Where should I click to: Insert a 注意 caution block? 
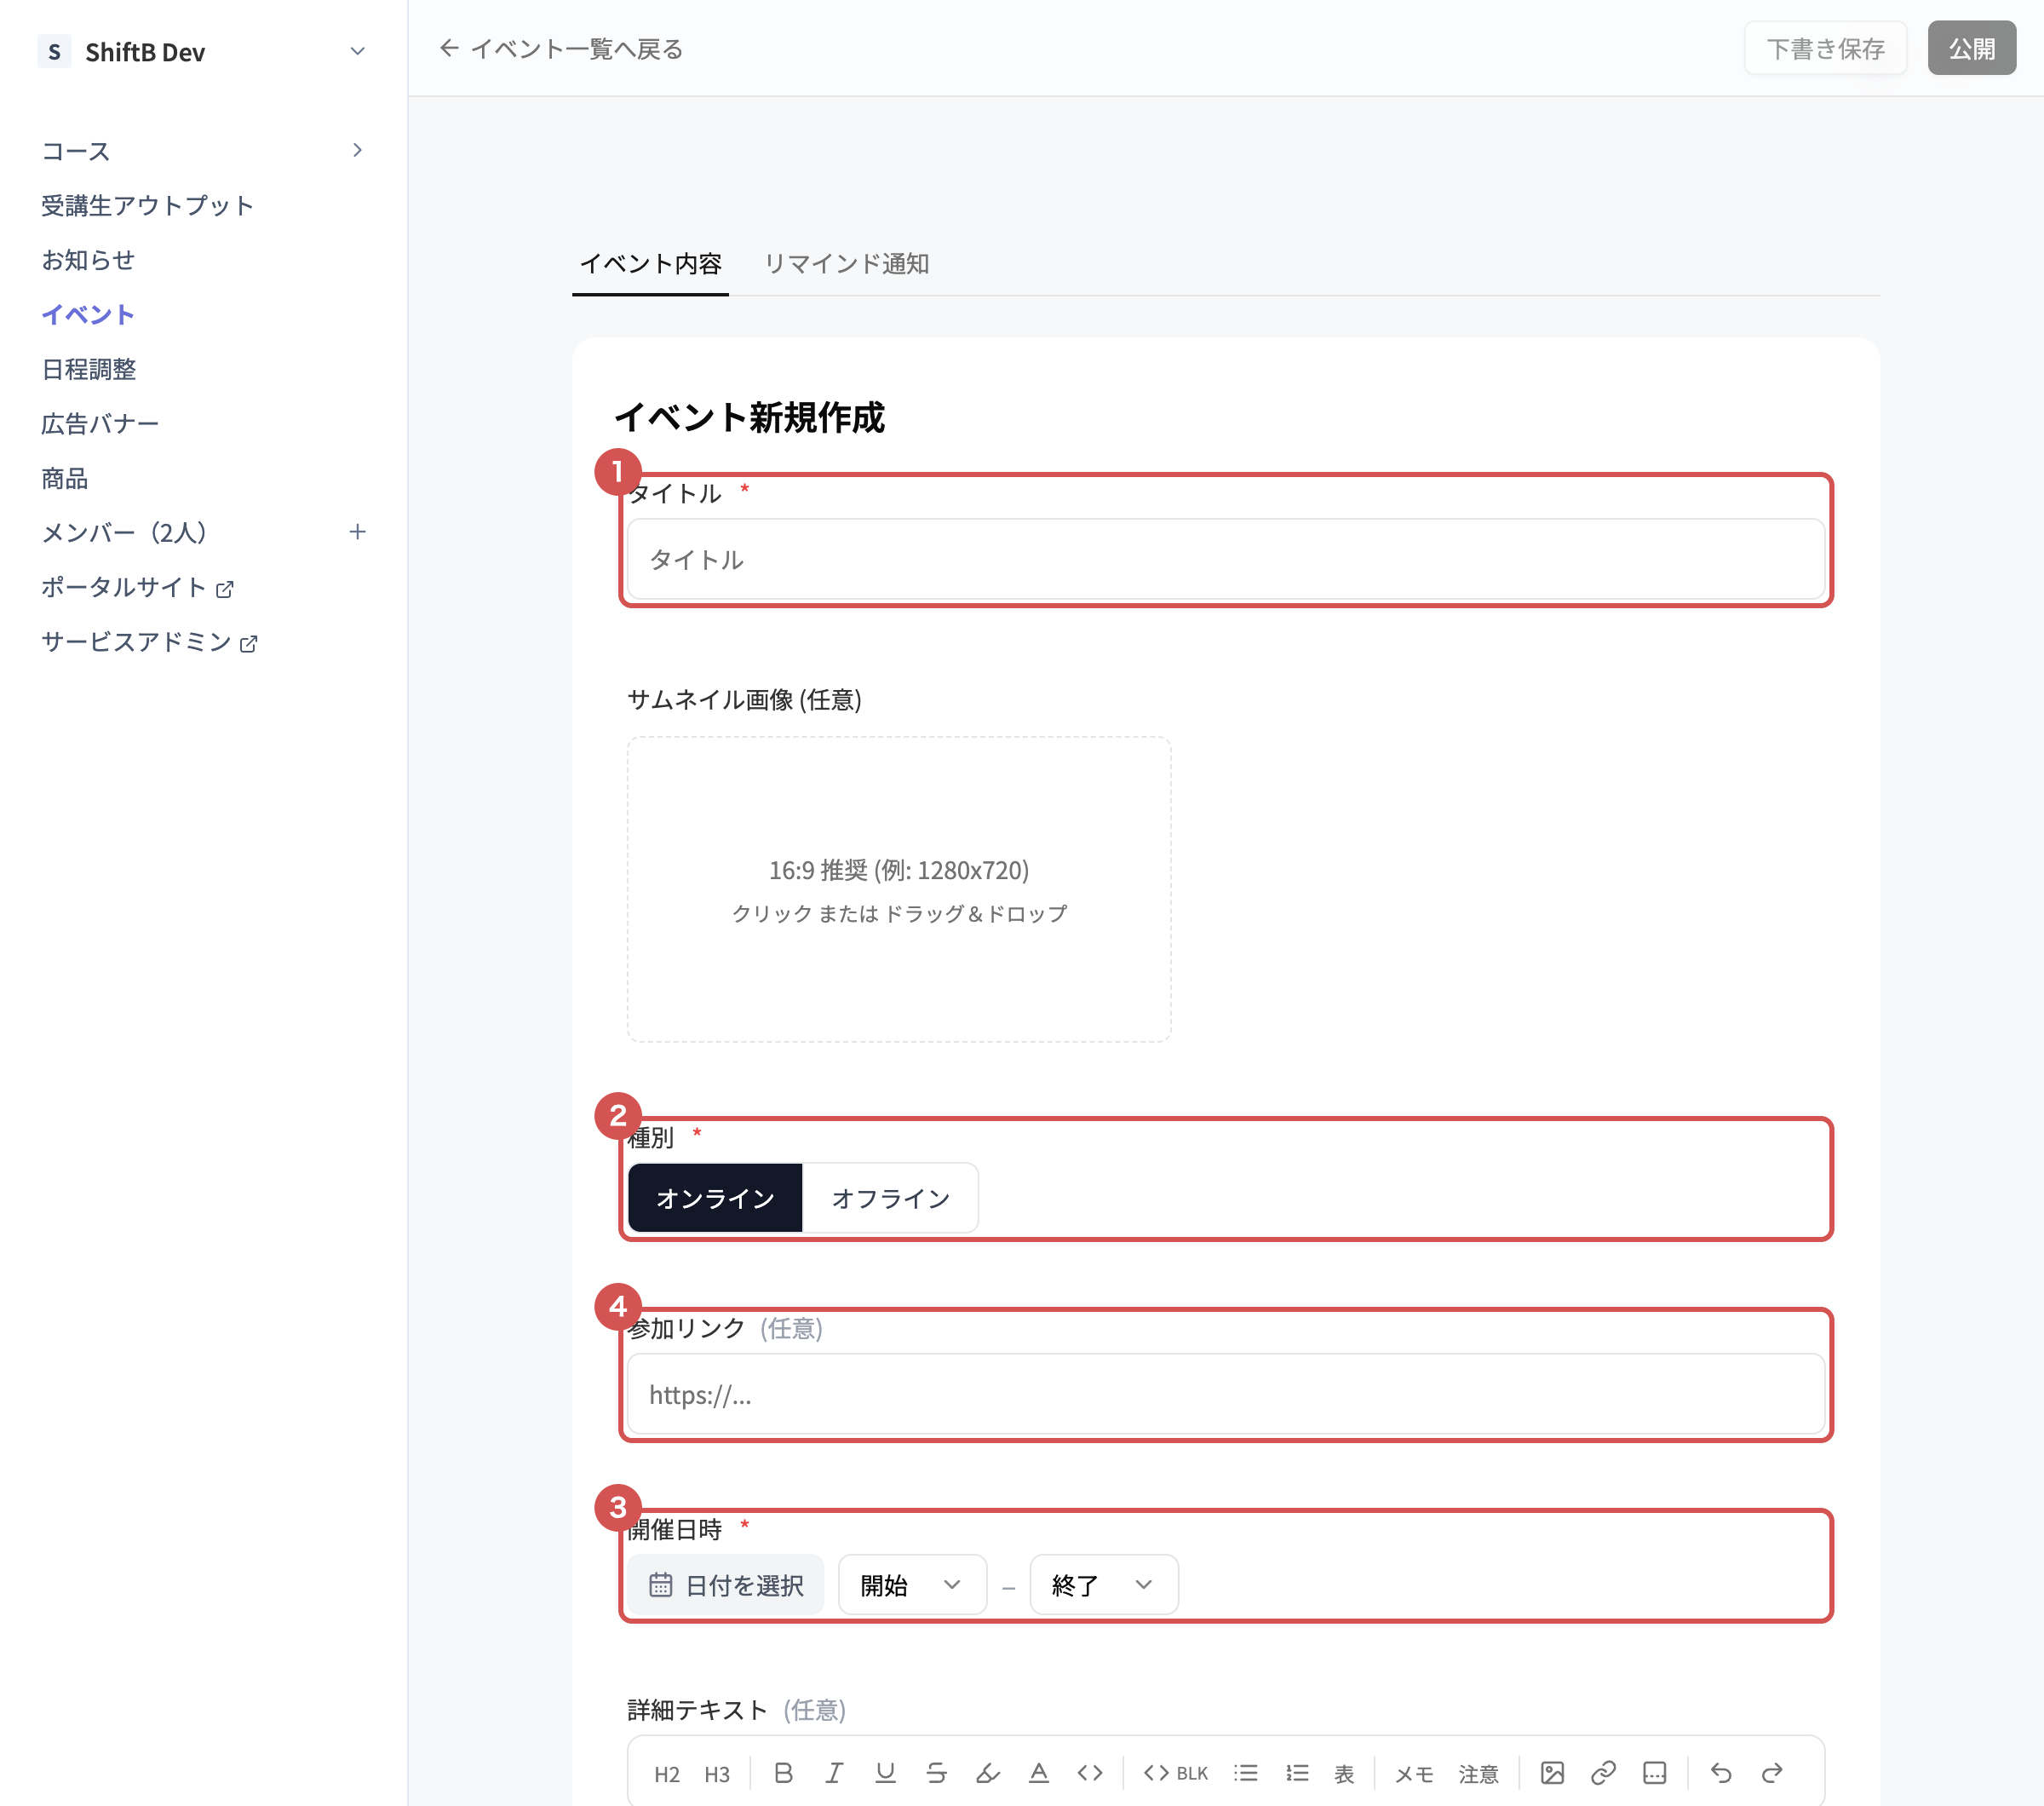pos(1478,1774)
